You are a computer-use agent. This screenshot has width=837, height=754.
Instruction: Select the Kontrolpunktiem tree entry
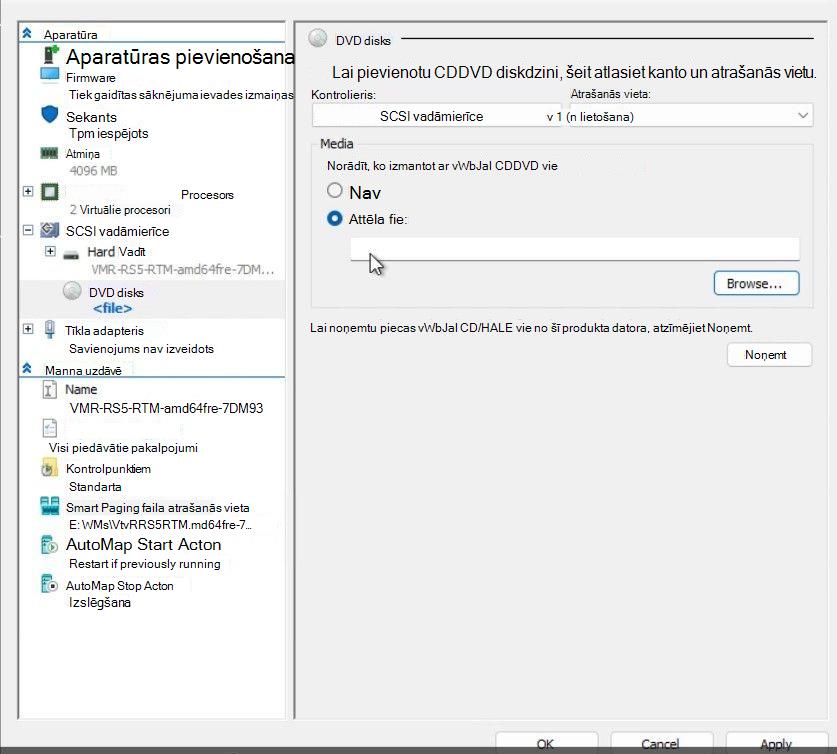108,469
